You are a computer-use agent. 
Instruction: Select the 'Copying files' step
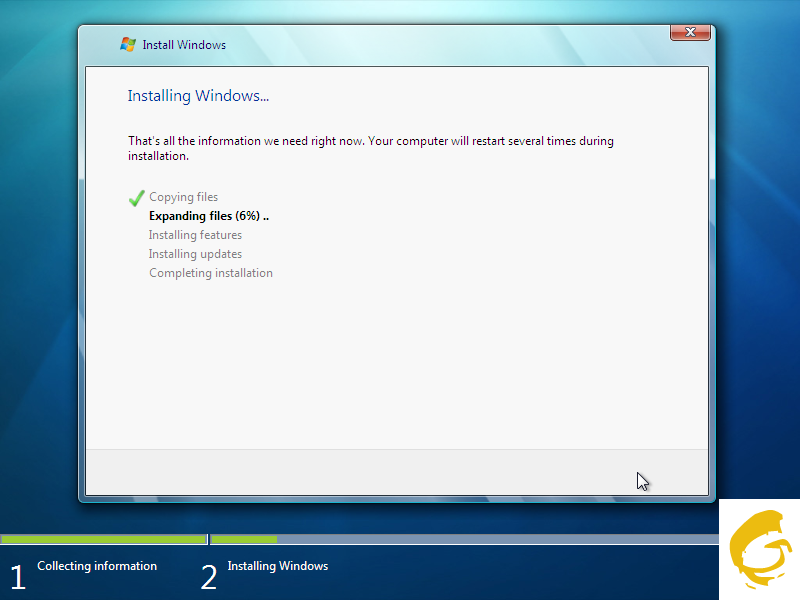point(183,198)
